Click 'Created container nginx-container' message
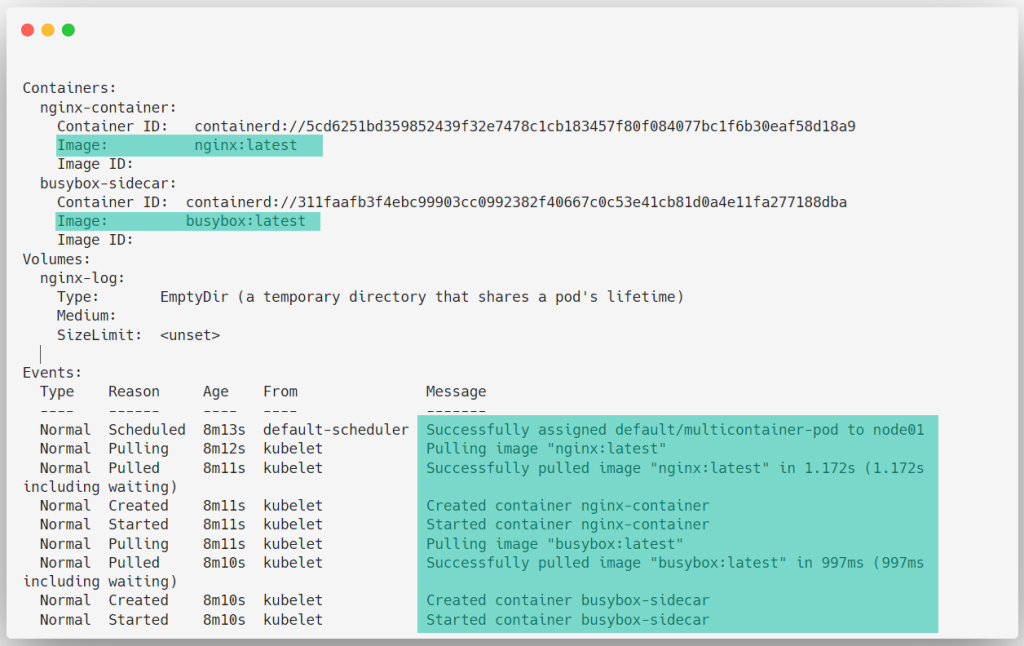Image resolution: width=1024 pixels, height=646 pixels. 568,506
